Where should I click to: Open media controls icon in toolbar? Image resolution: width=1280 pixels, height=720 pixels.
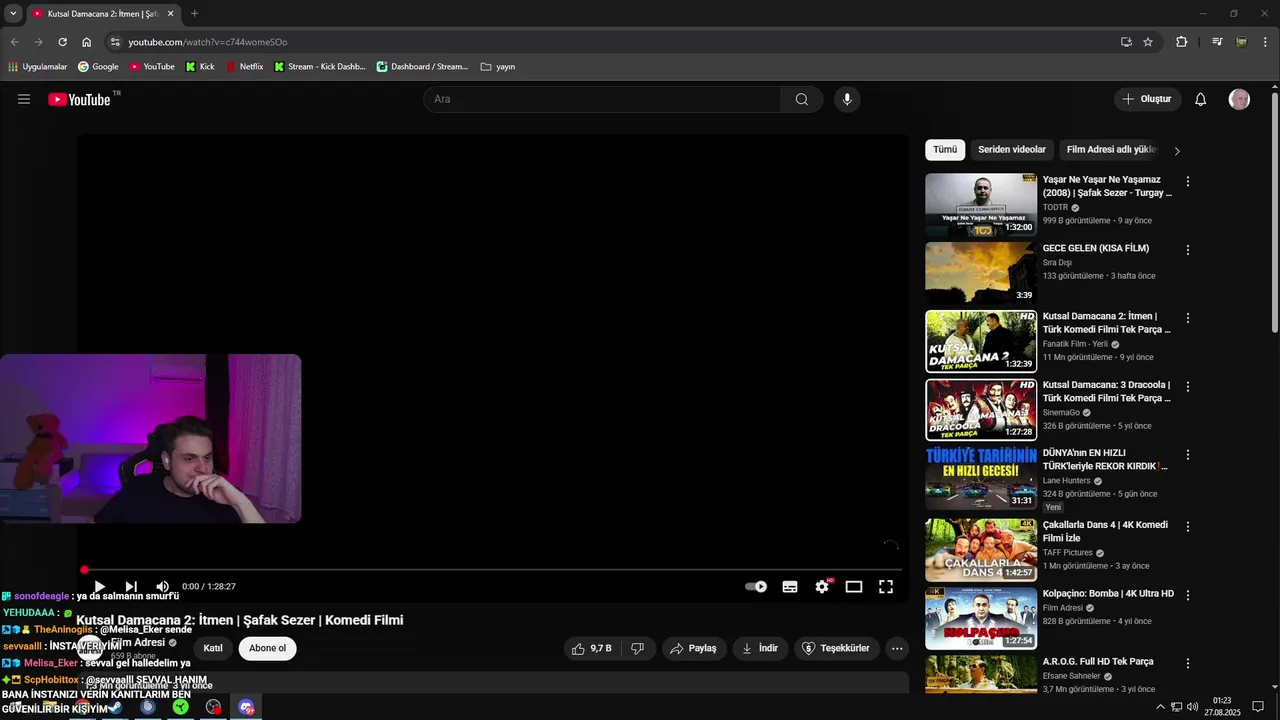point(1217,42)
